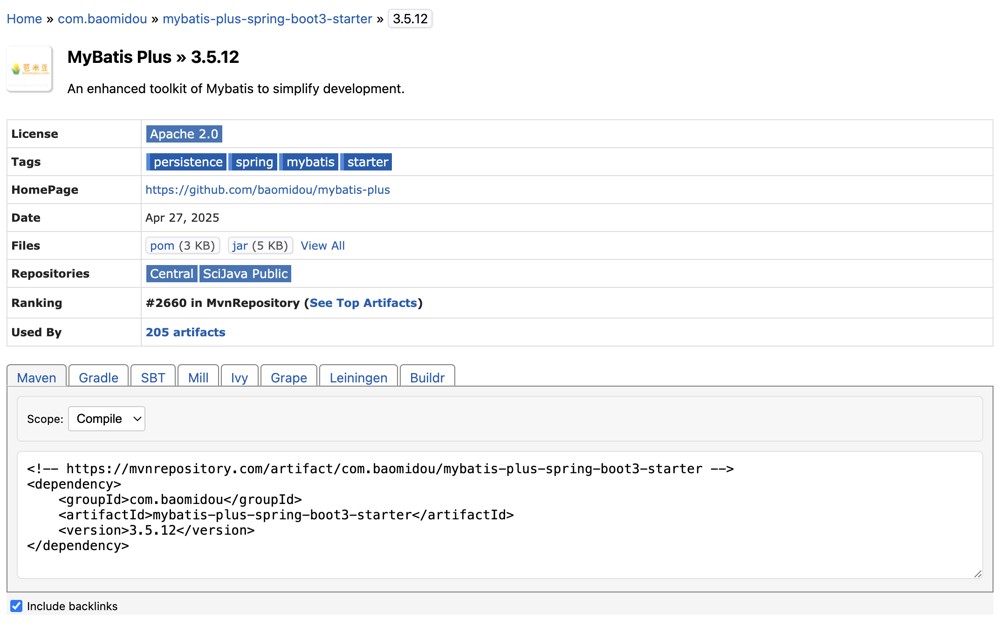Download the jar (5 KB) file
The image size is (1000, 626).
tap(260, 246)
